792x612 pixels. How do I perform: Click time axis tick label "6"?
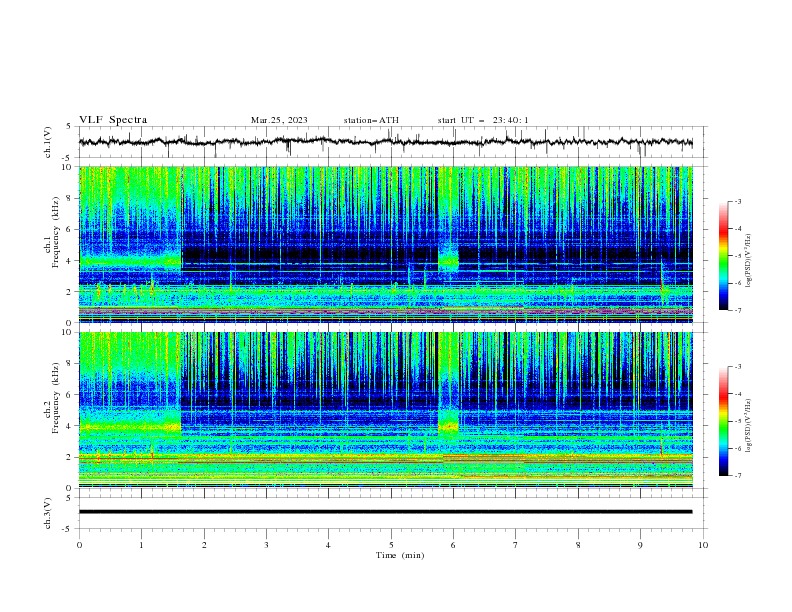click(453, 545)
